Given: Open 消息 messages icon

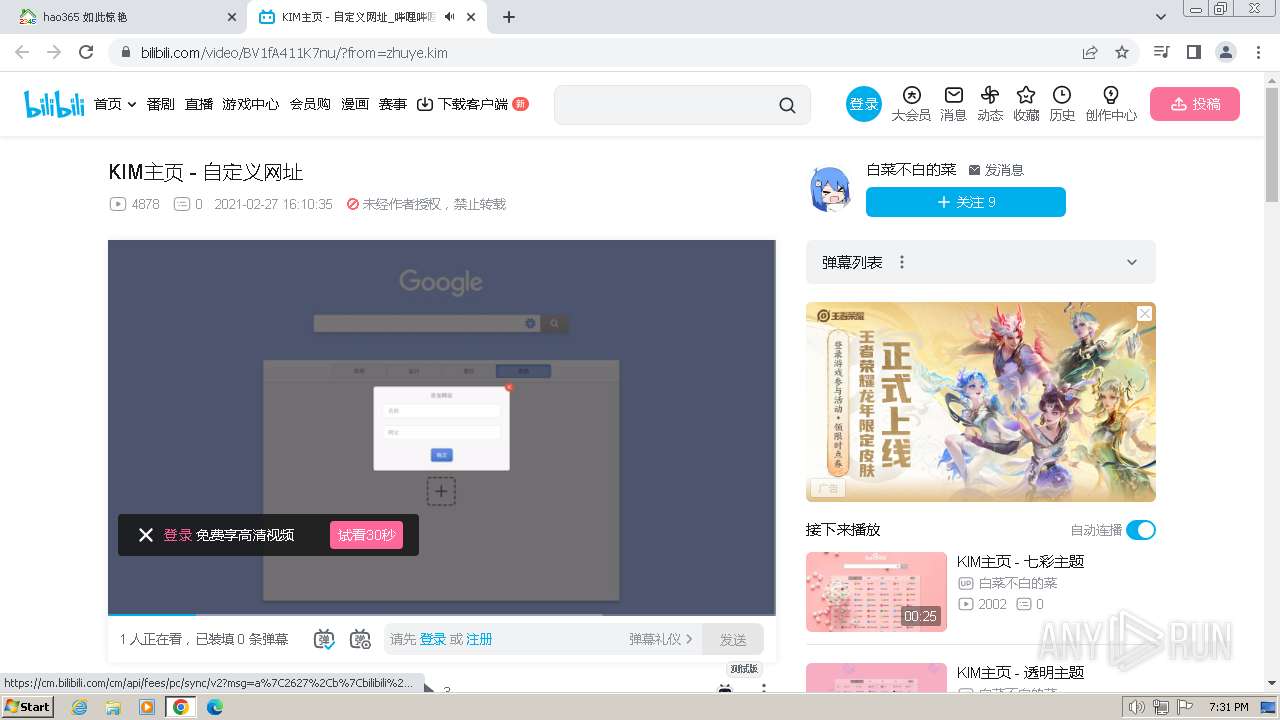Looking at the screenshot, I should point(954,104).
